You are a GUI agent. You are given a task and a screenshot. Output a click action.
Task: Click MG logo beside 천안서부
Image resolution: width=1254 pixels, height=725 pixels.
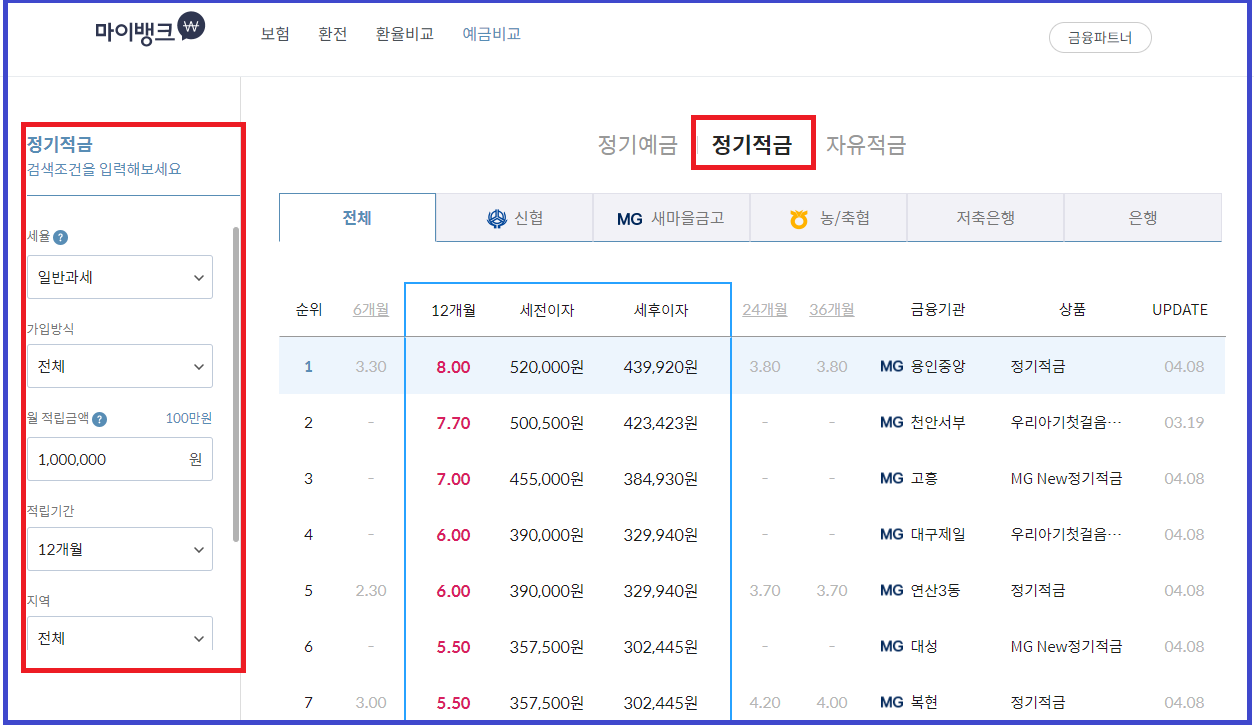(x=891, y=423)
